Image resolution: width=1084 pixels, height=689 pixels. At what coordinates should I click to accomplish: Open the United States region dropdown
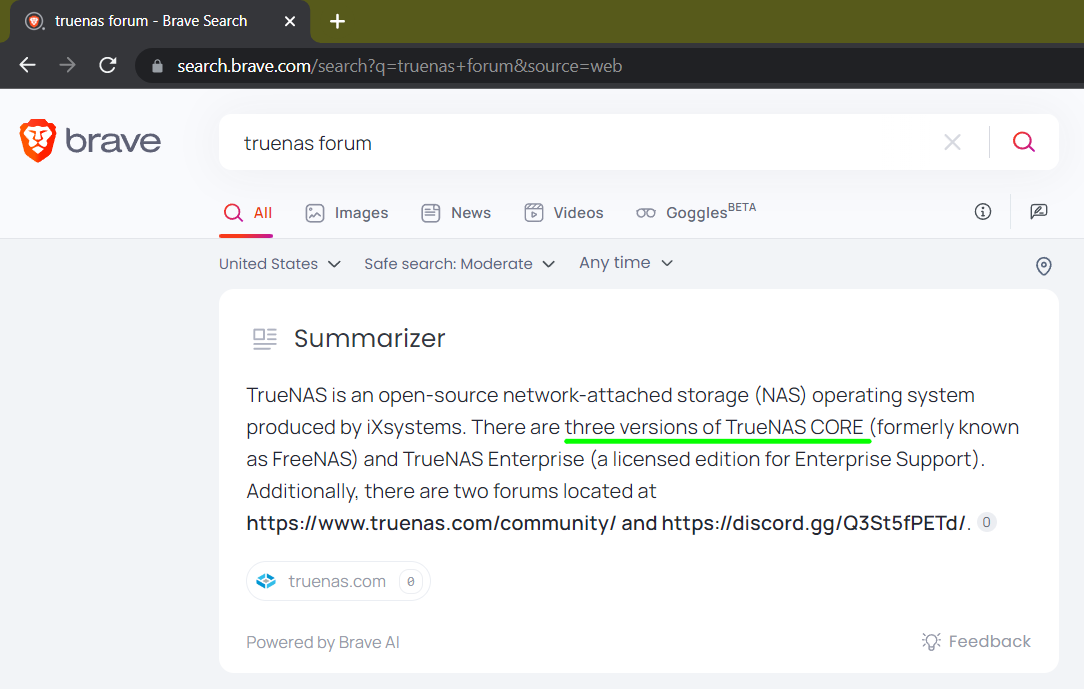tap(280, 264)
